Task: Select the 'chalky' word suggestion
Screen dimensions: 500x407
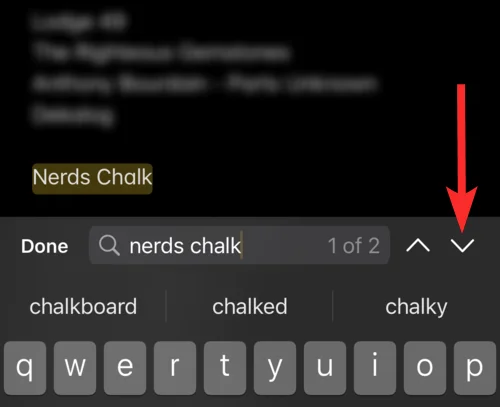Action: (416, 307)
